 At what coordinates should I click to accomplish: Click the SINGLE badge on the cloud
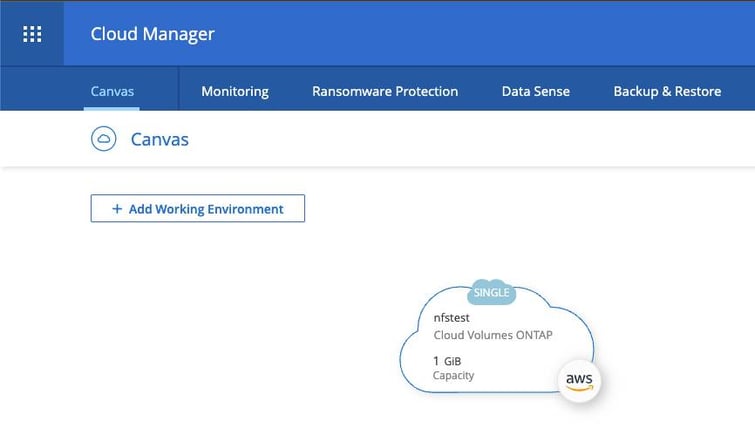click(491, 293)
